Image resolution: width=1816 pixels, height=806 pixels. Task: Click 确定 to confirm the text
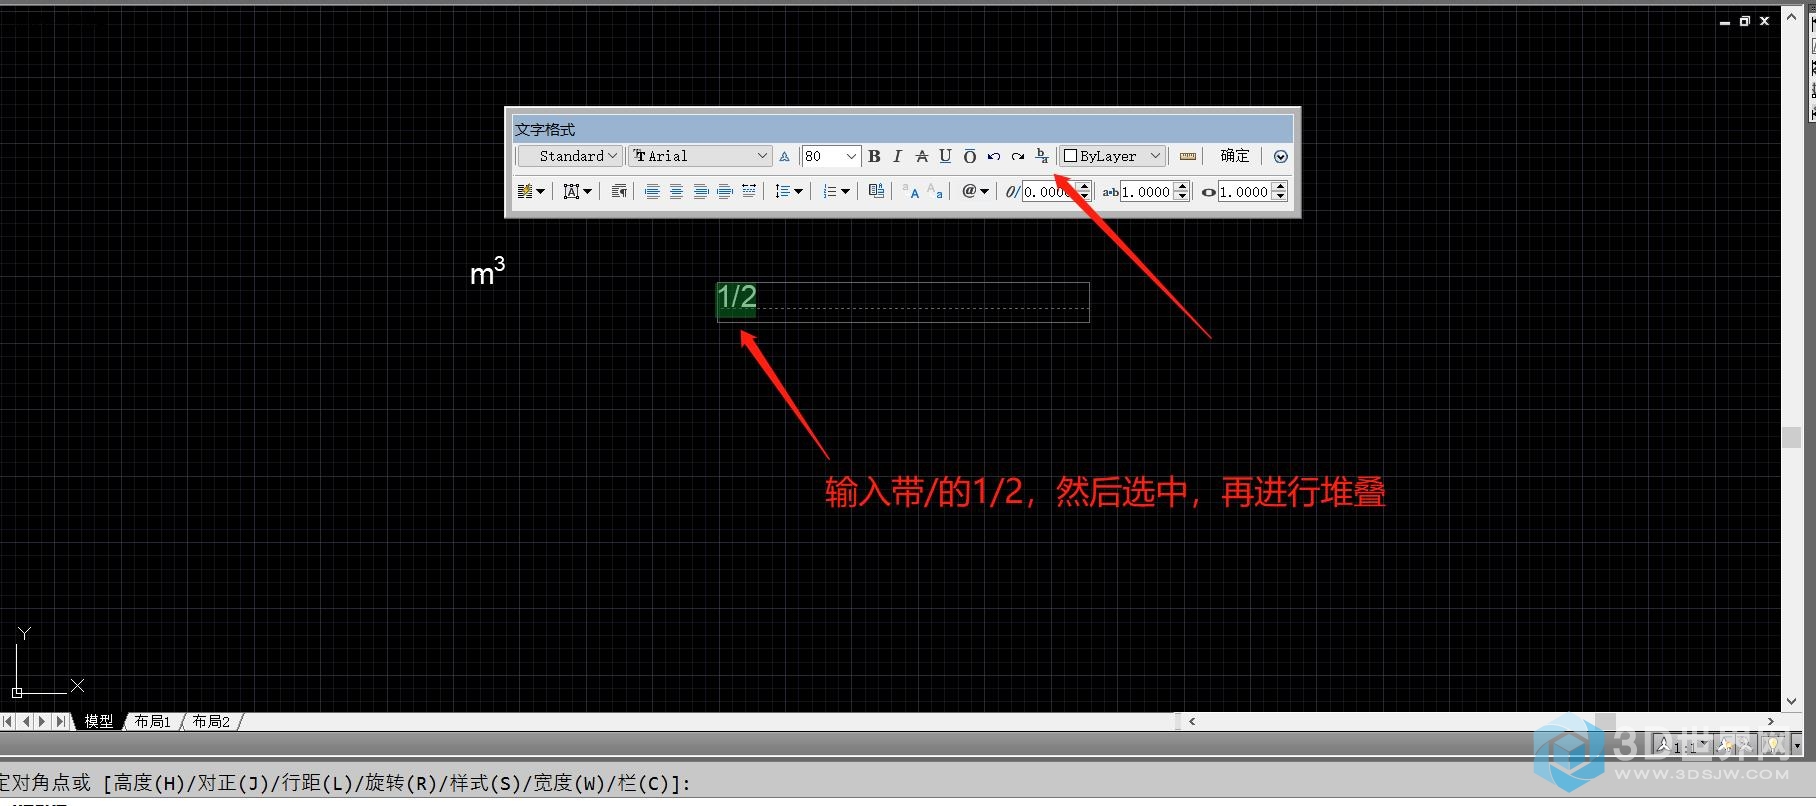click(1235, 156)
